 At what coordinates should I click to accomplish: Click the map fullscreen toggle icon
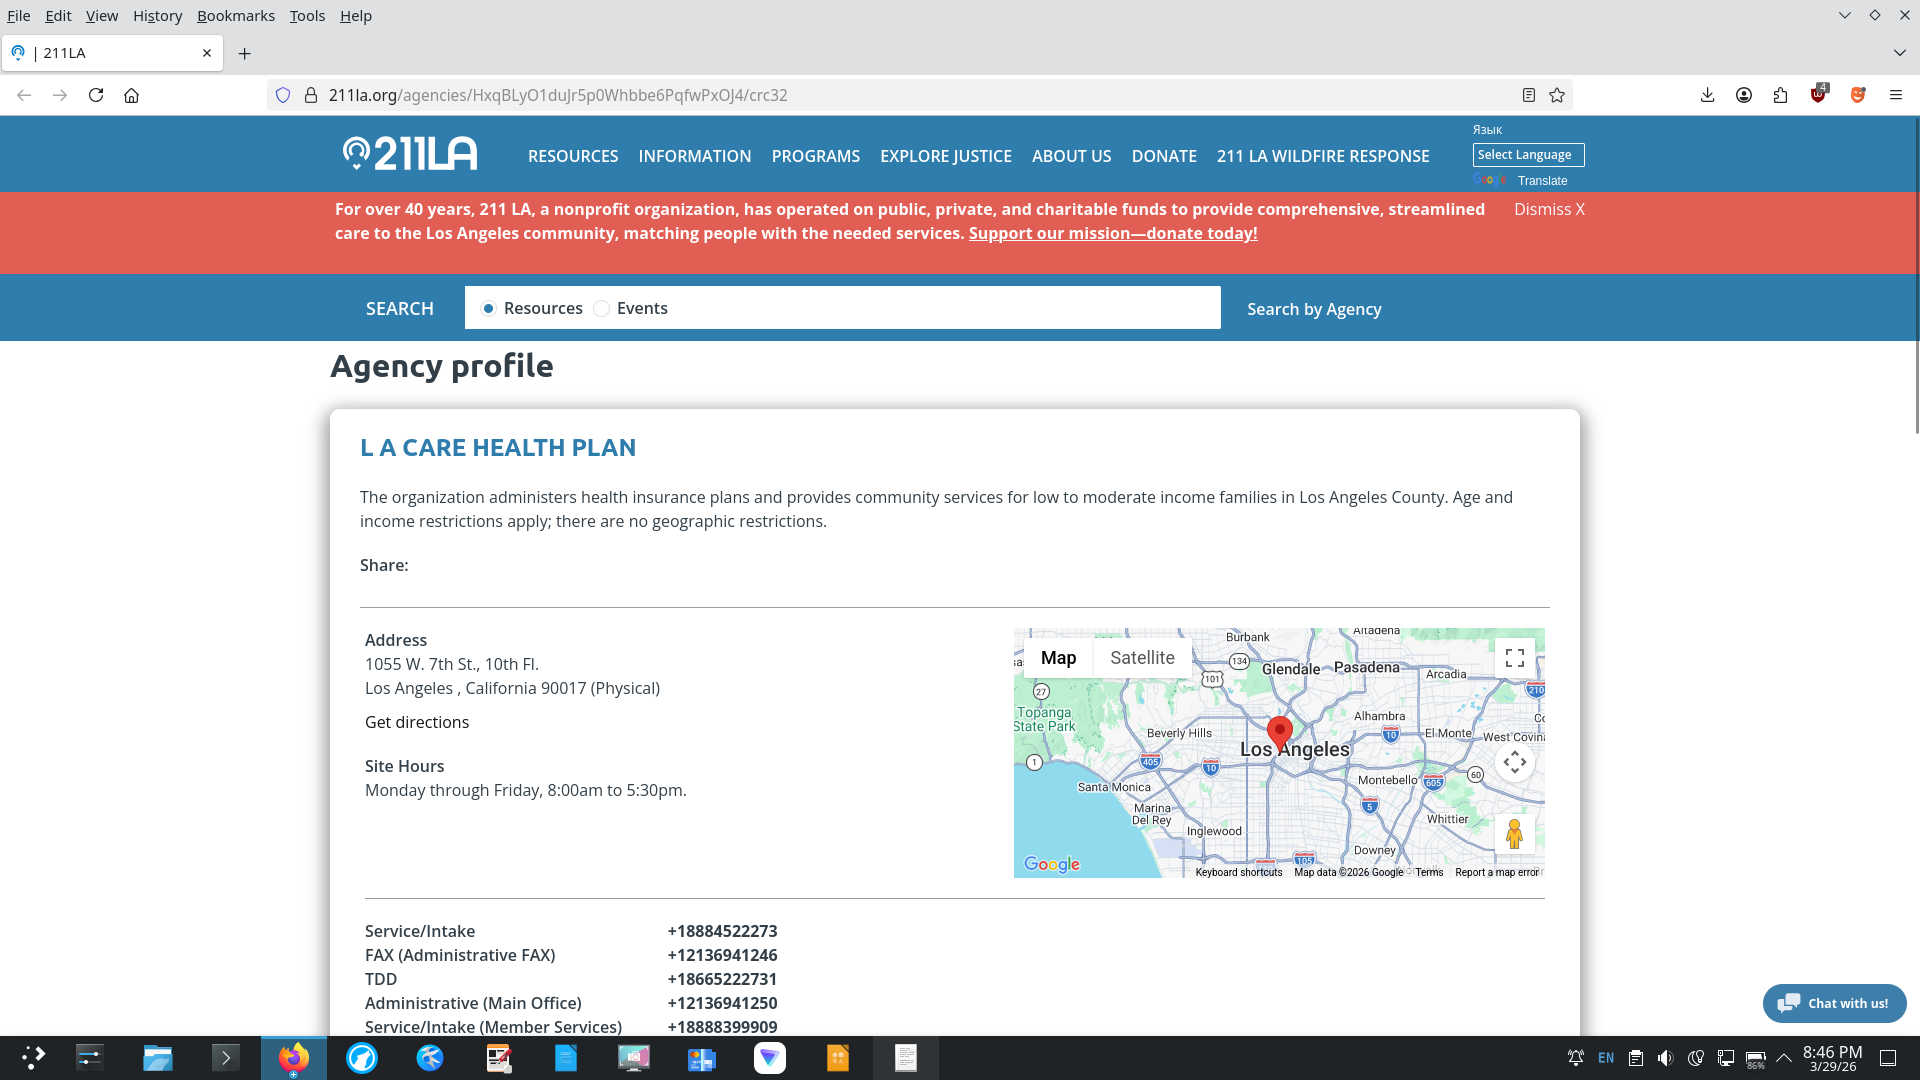click(x=1514, y=658)
